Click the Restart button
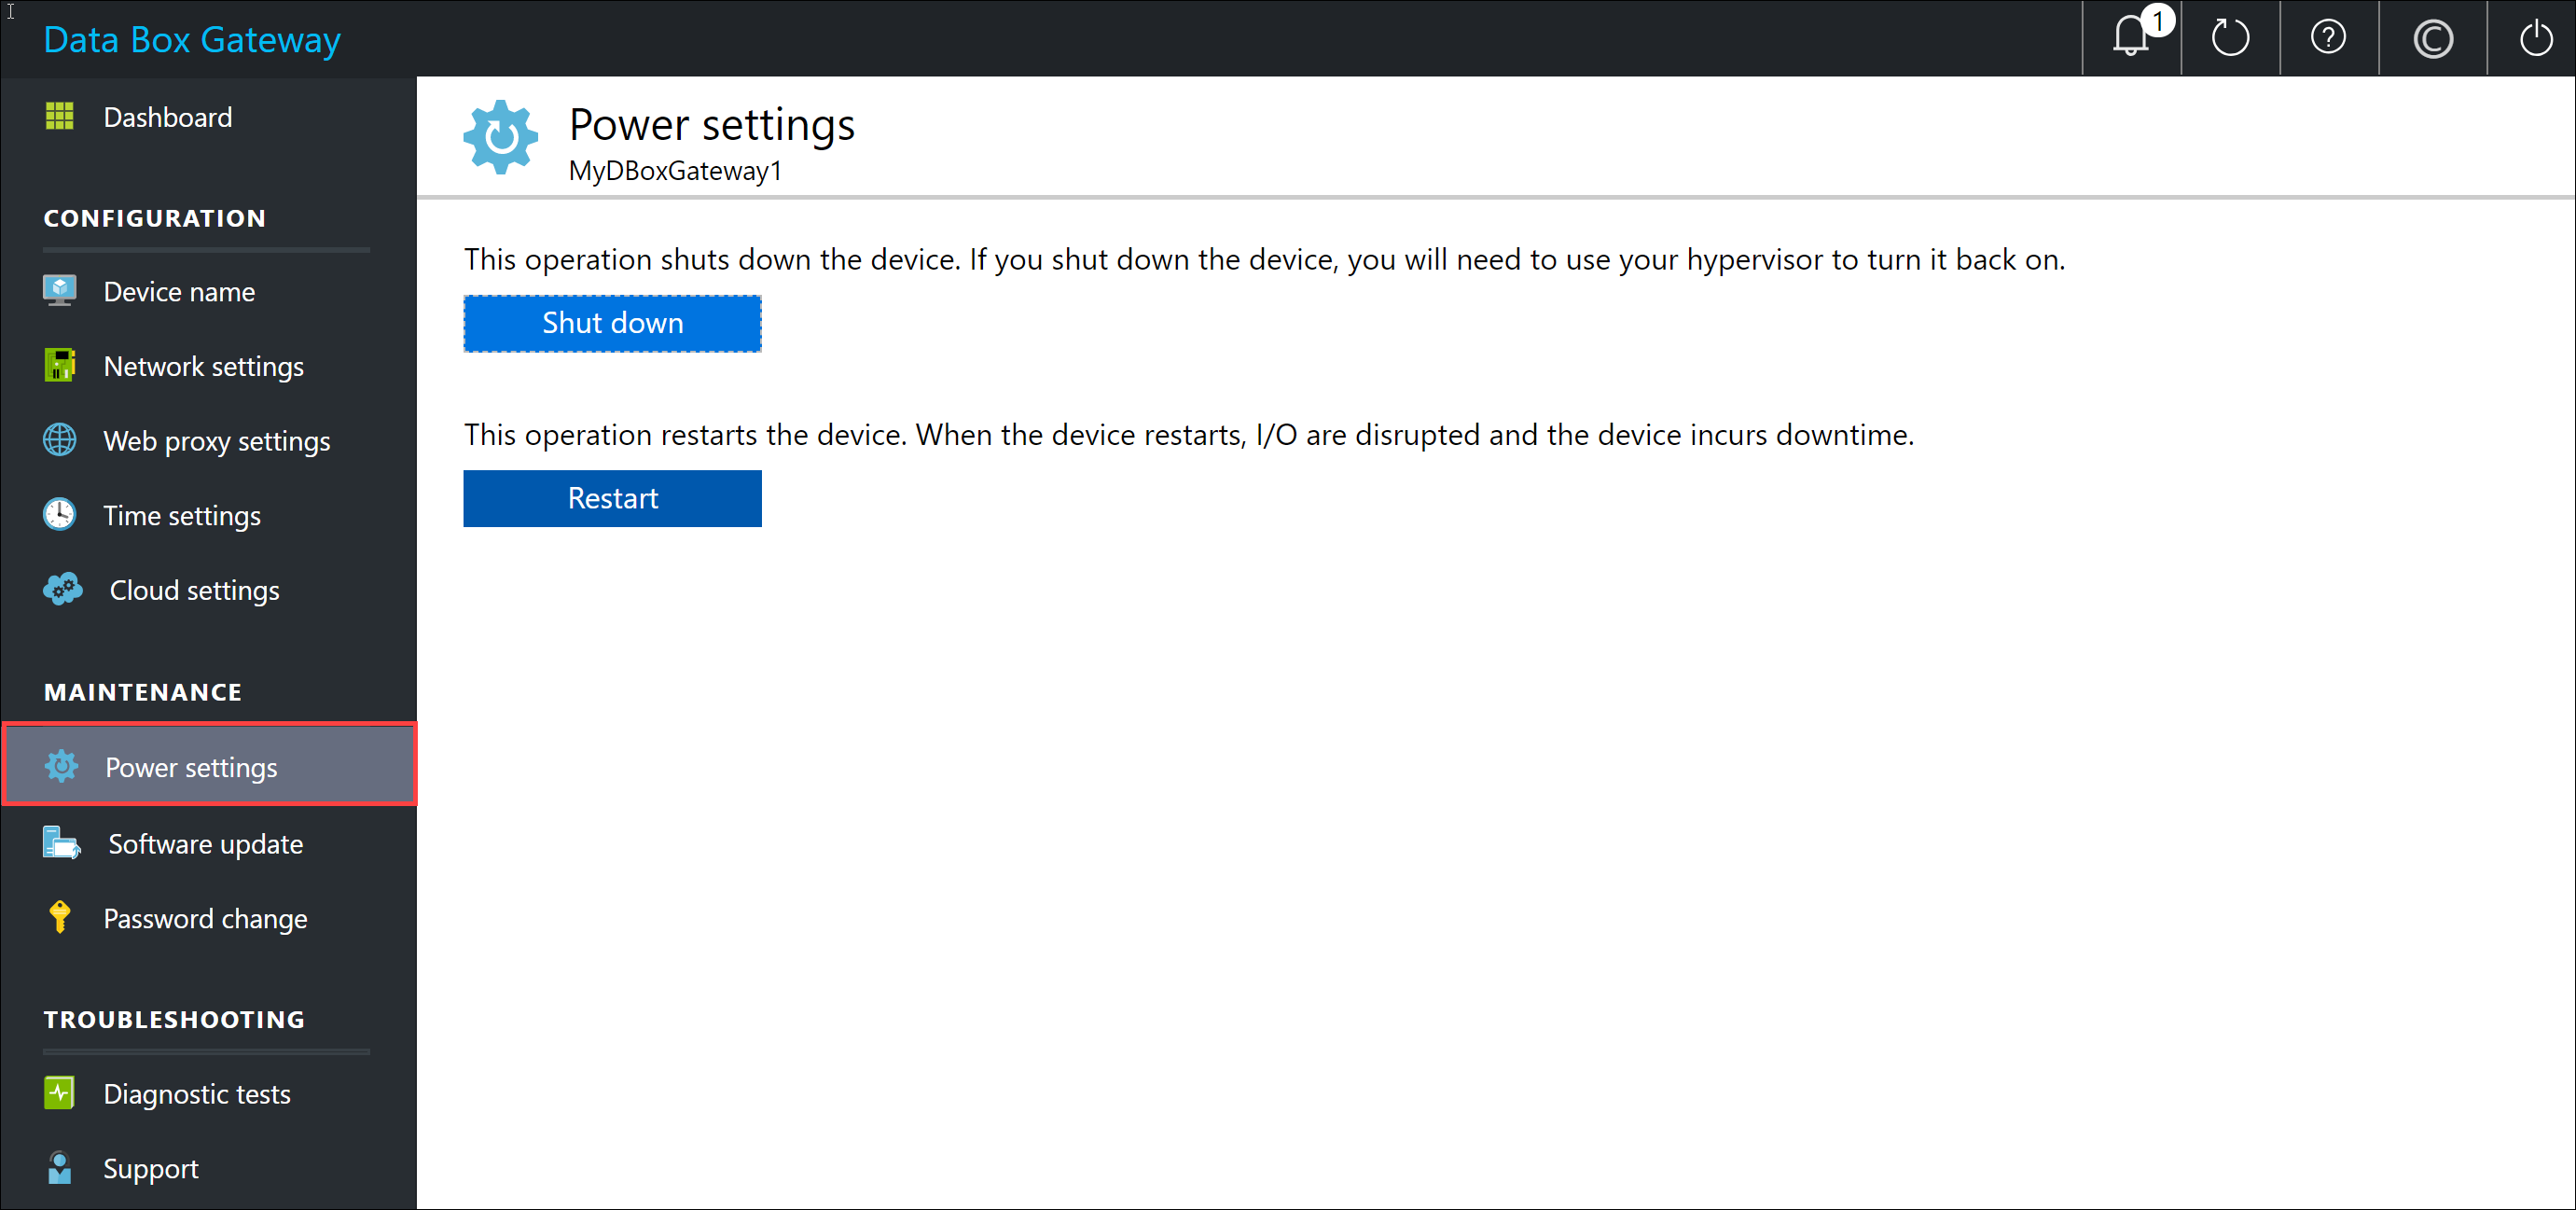This screenshot has height=1210, width=2576. (x=615, y=498)
